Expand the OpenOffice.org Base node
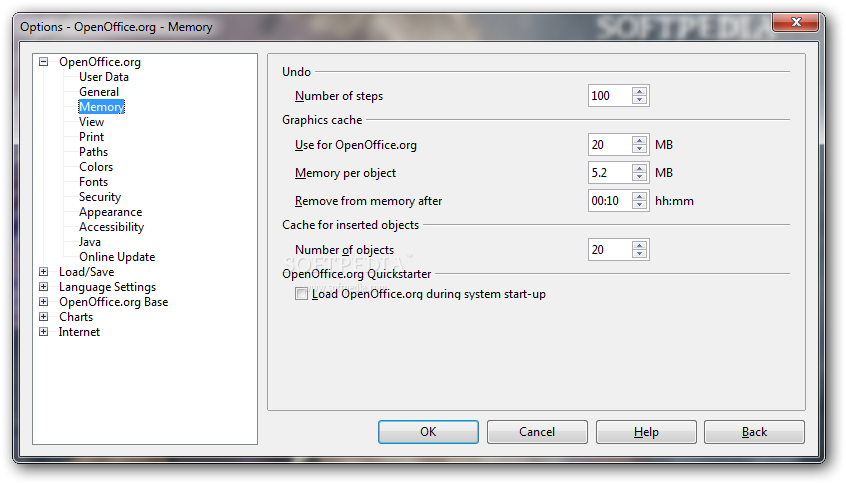This screenshot has height=484, width=846. click(44, 302)
